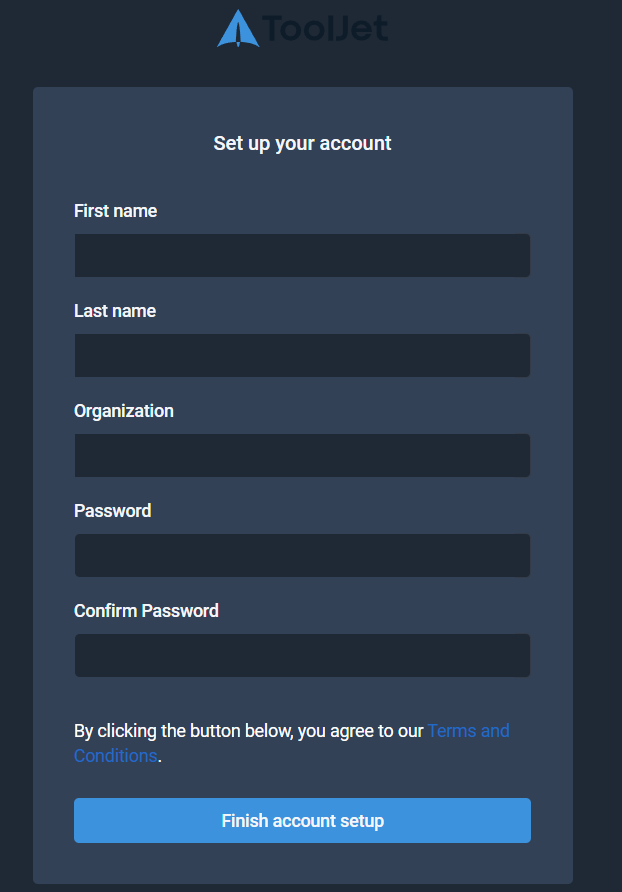Viewport: 622px width, 892px height.
Task: Click the Confirm Password label
Action: [x=146, y=611]
